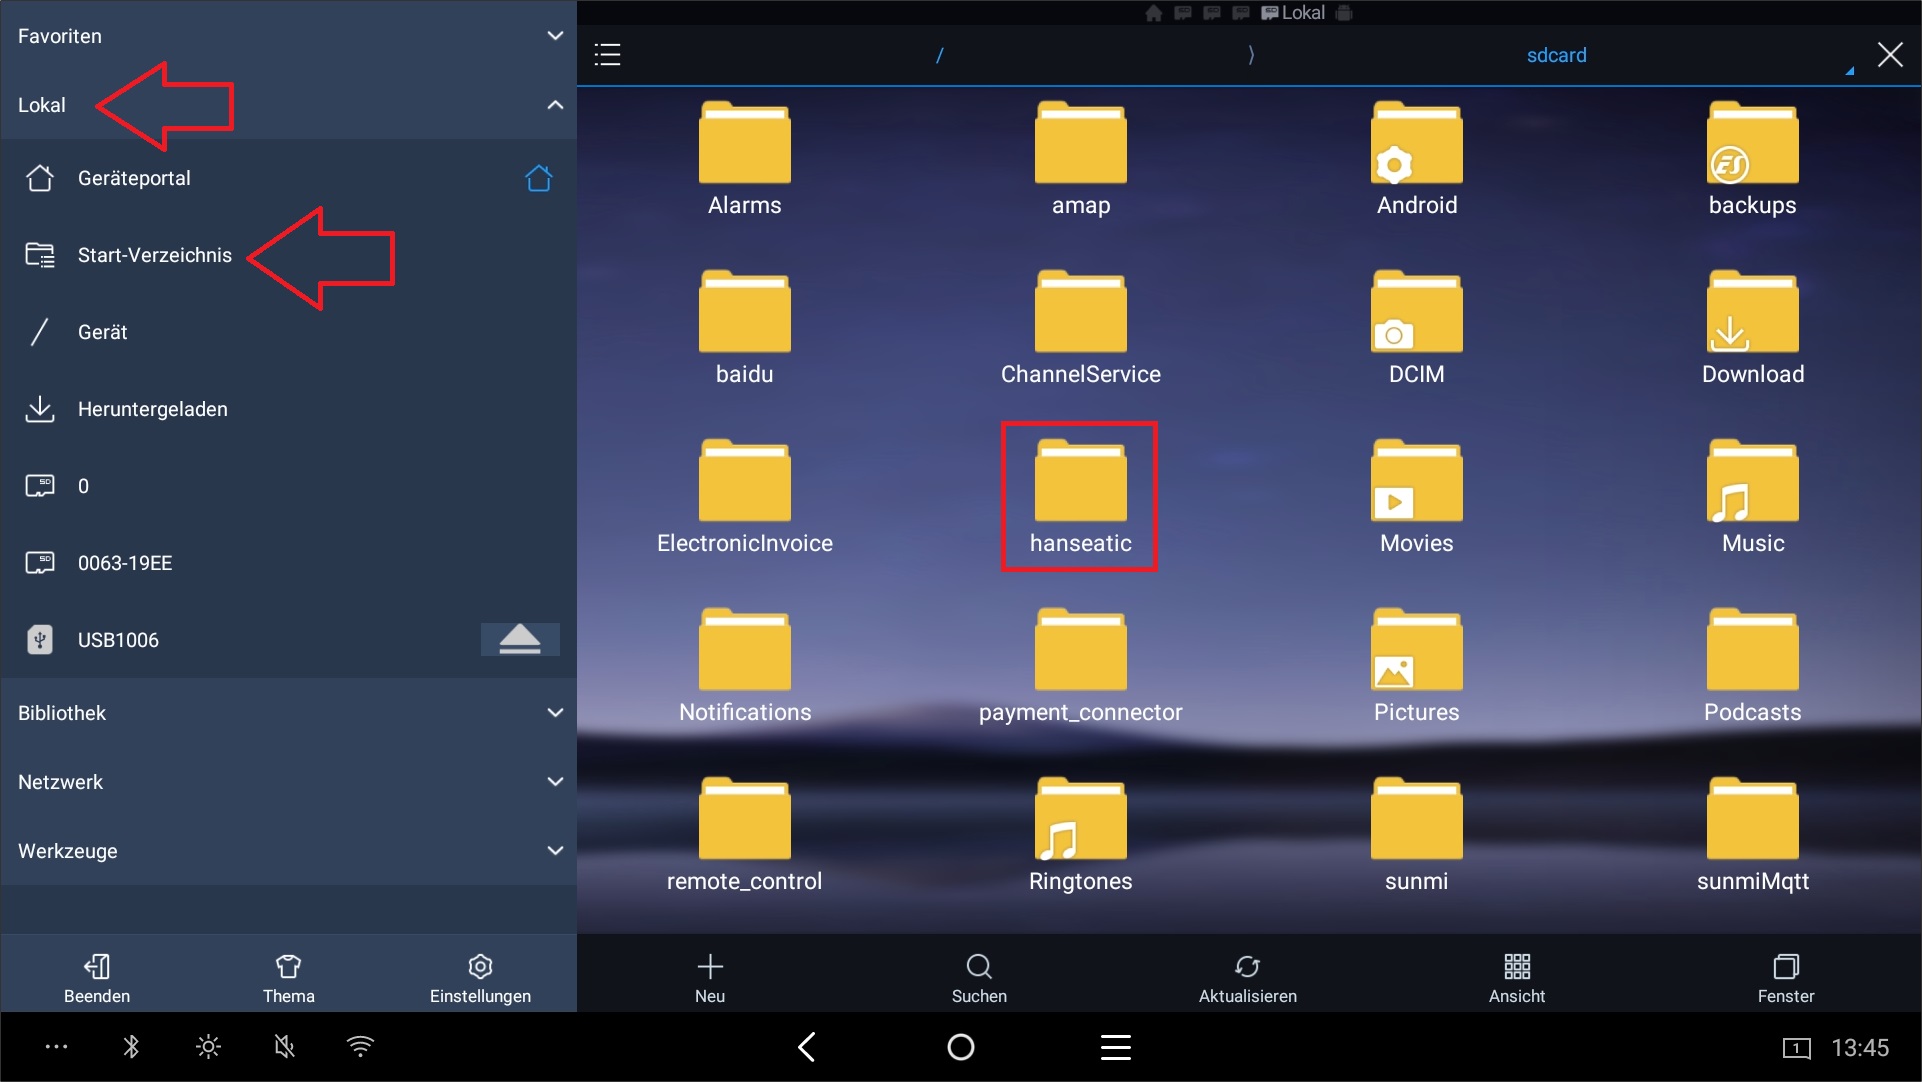Tap the Fenster button
This screenshot has width=1922, height=1082.
pyautogui.click(x=1785, y=978)
